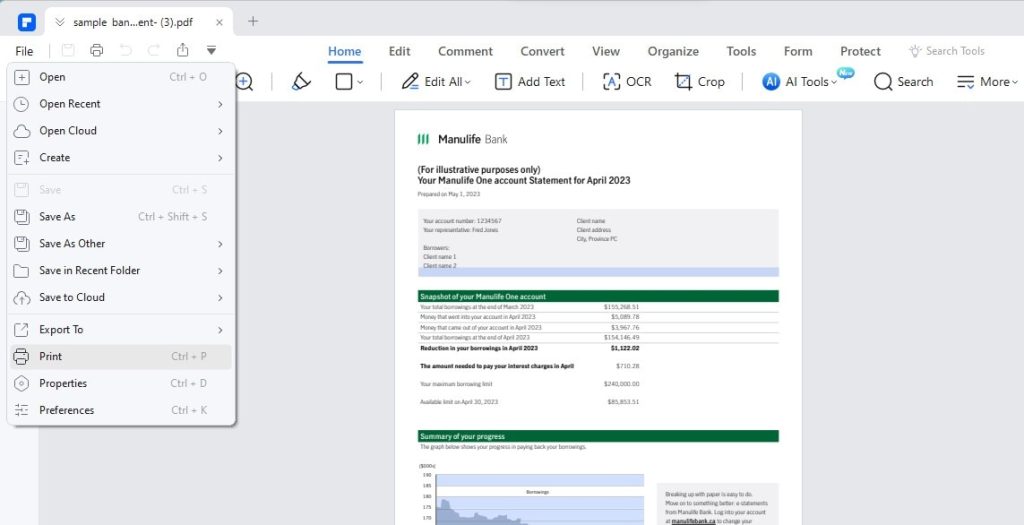Click the Search magnifier button
Screen dimensions: 1024x525
[903, 82]
